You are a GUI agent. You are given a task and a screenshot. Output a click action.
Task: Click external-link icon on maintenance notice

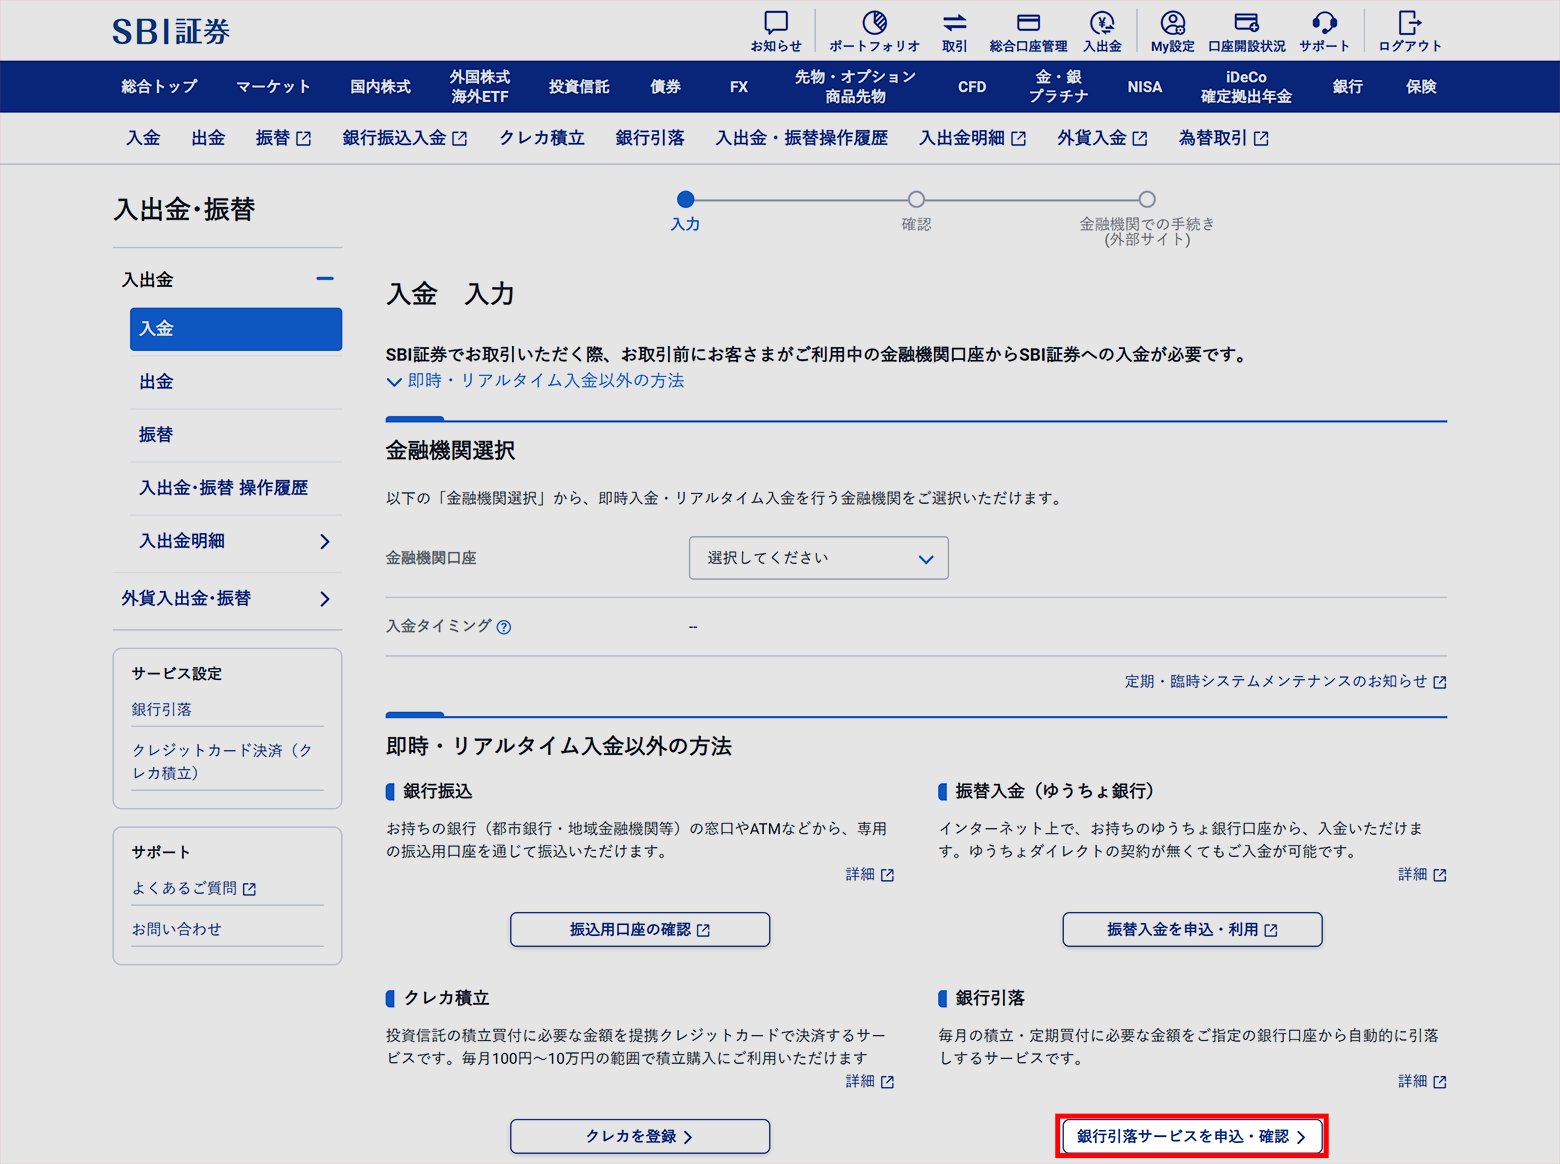pos(1440,682)
